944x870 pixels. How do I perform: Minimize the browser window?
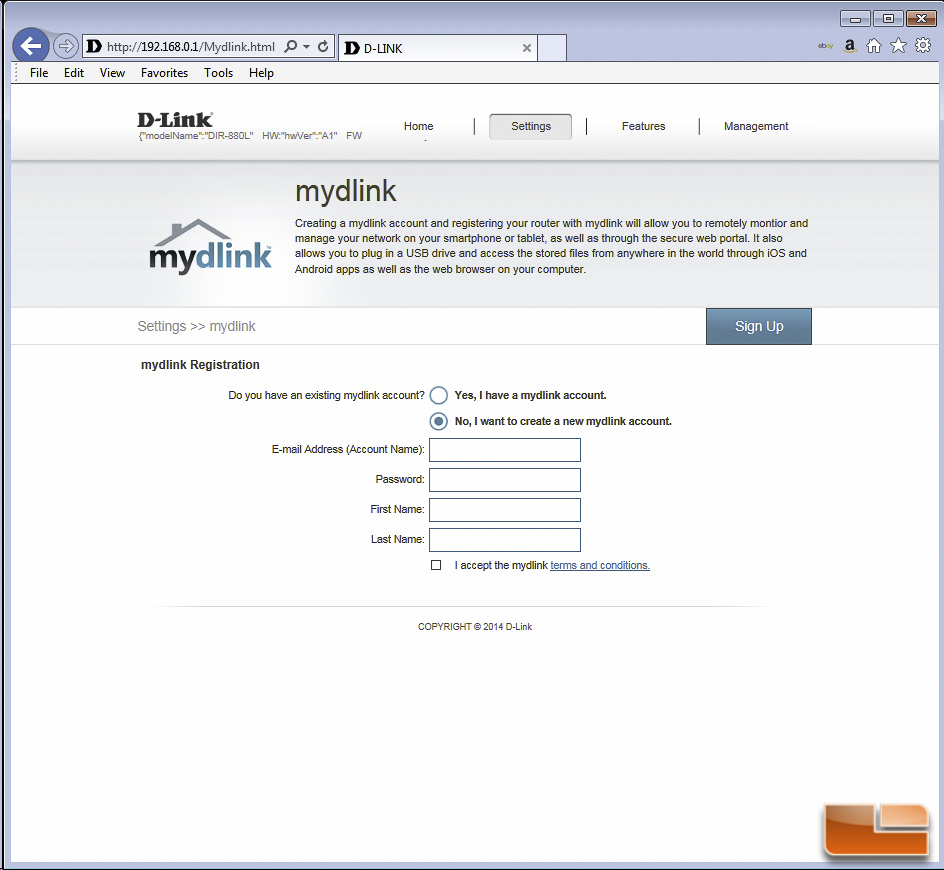coord(855,19)
